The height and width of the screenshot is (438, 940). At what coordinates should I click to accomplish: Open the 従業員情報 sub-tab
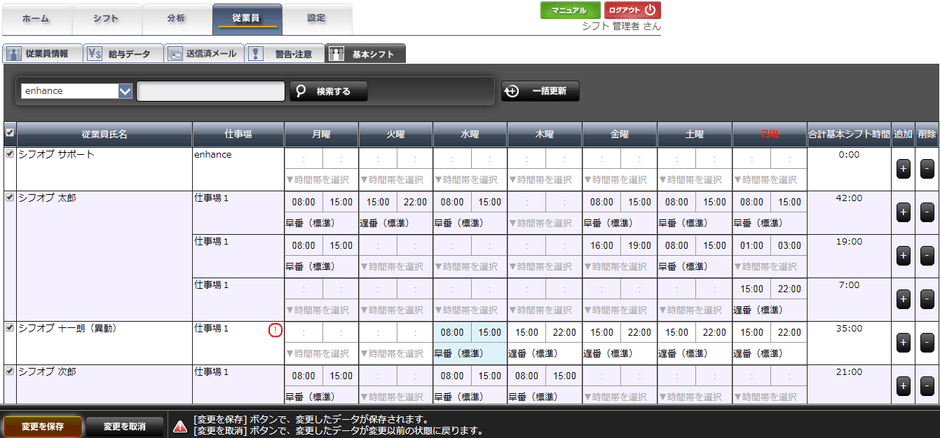pyautogui.click(x=42, y=53)
